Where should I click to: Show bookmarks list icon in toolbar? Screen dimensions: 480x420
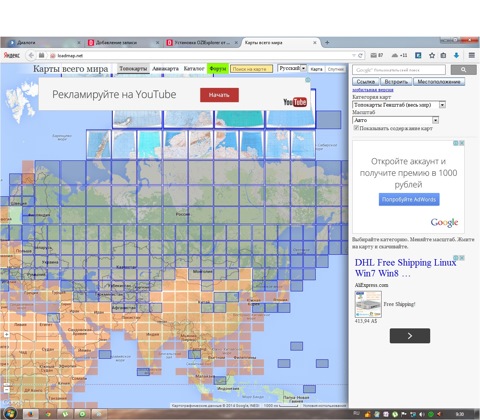[x=443, y=55]
